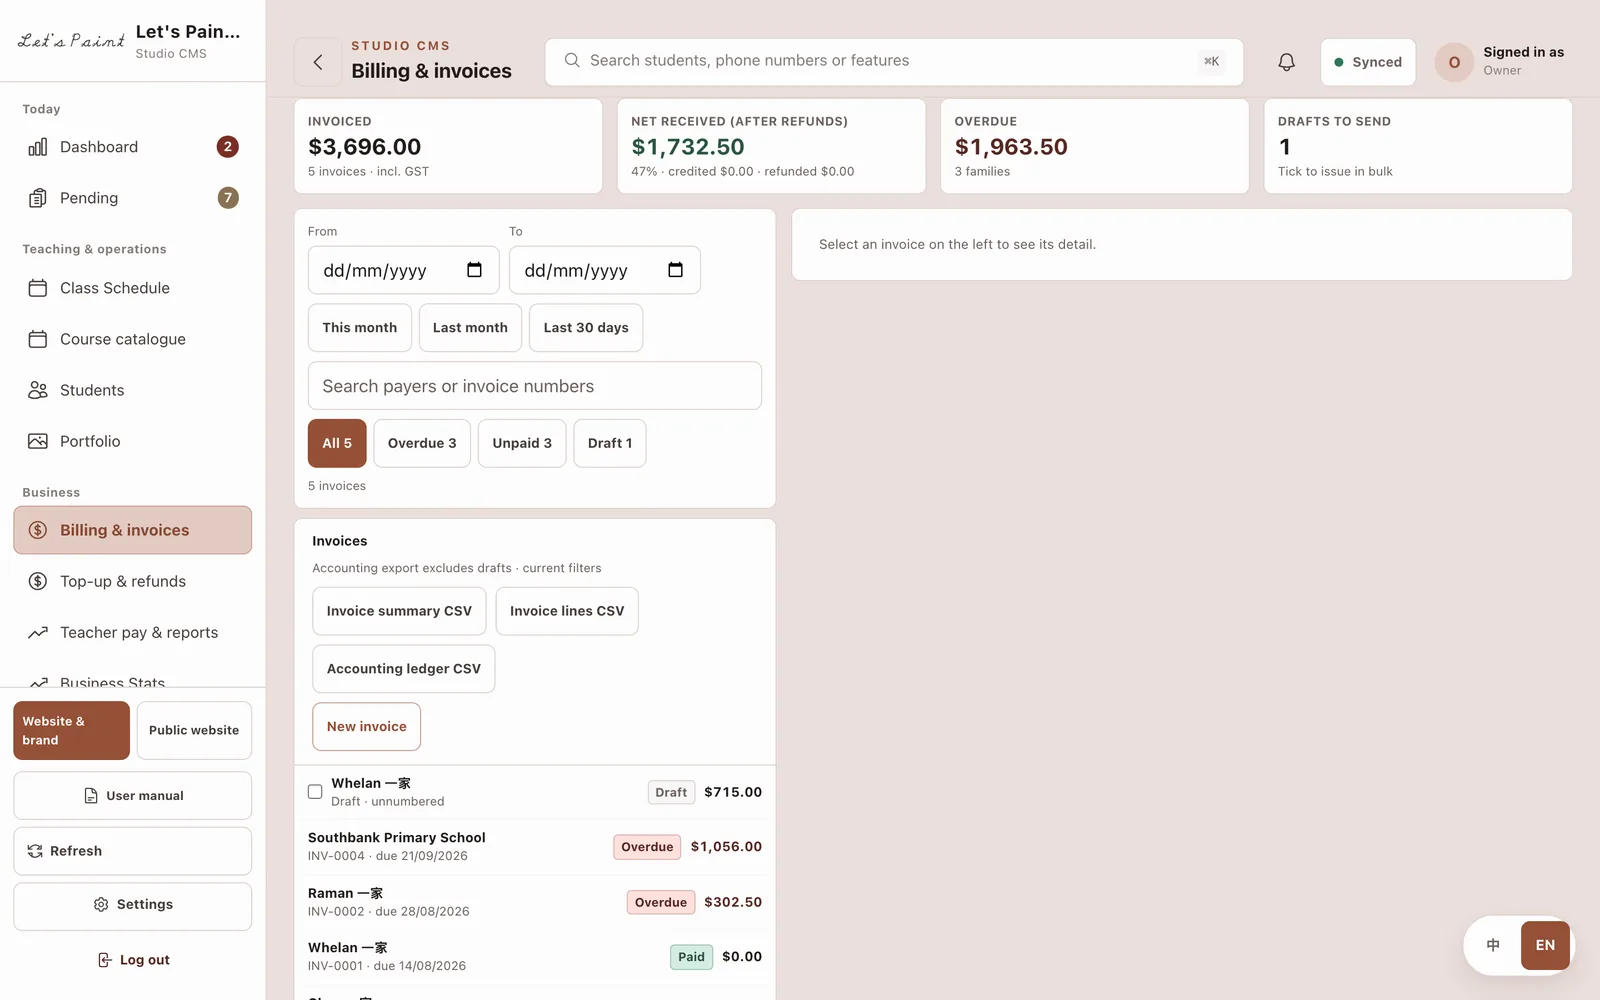Click the Refresh button
Viewport: 1600px width, 1000px height.
pyautogui.click(x=133, y=851)
